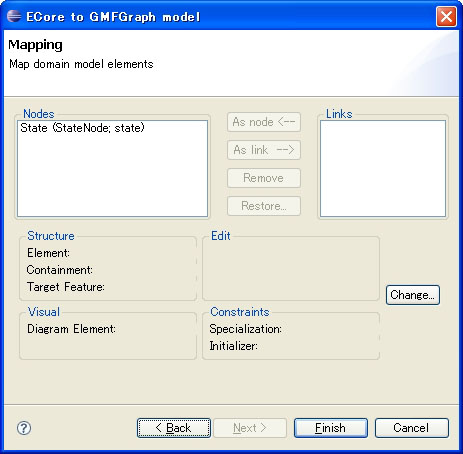Click the Restore... button

[264, 206]
